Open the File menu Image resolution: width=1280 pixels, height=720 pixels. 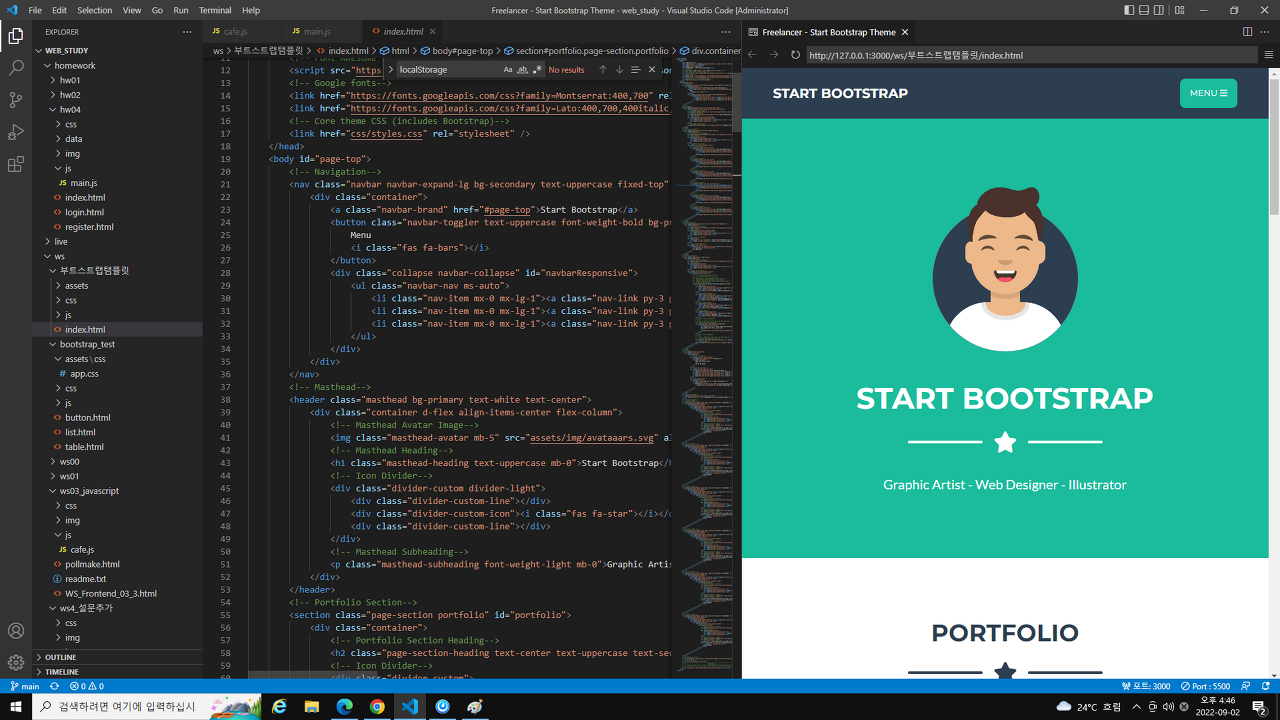pyautogui.click(x=35, y=10)
